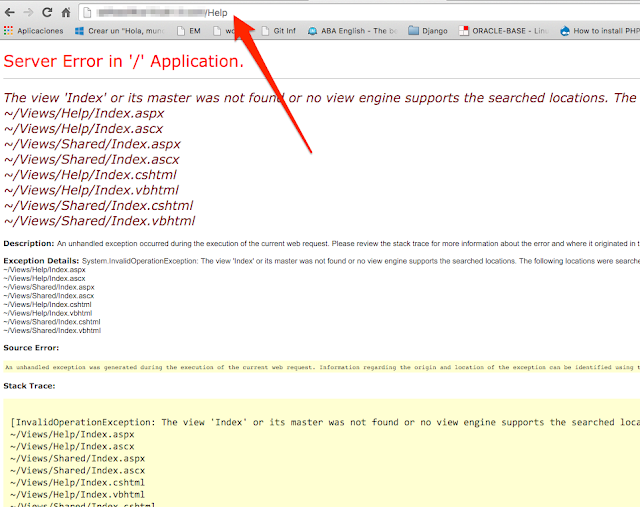Screen dimensions: 640x507
Task: Click the large italic ~/Views/Help/Index.cshtml line
Action: (x=90, y=175)
